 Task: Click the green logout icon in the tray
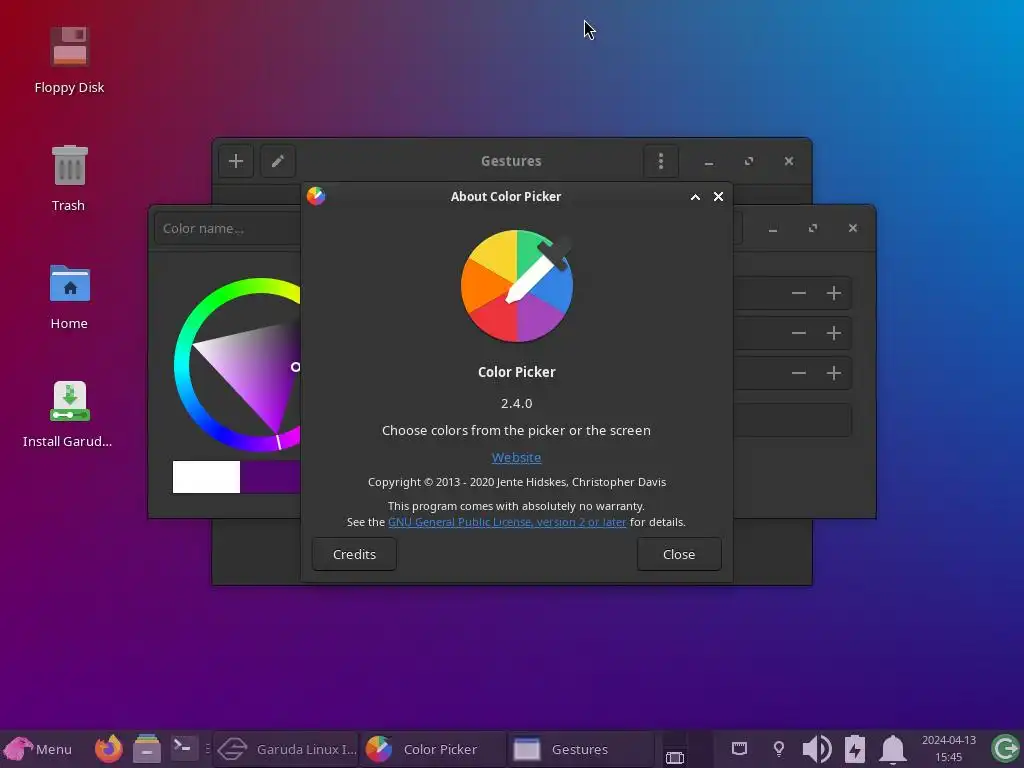click(1005, 749)
